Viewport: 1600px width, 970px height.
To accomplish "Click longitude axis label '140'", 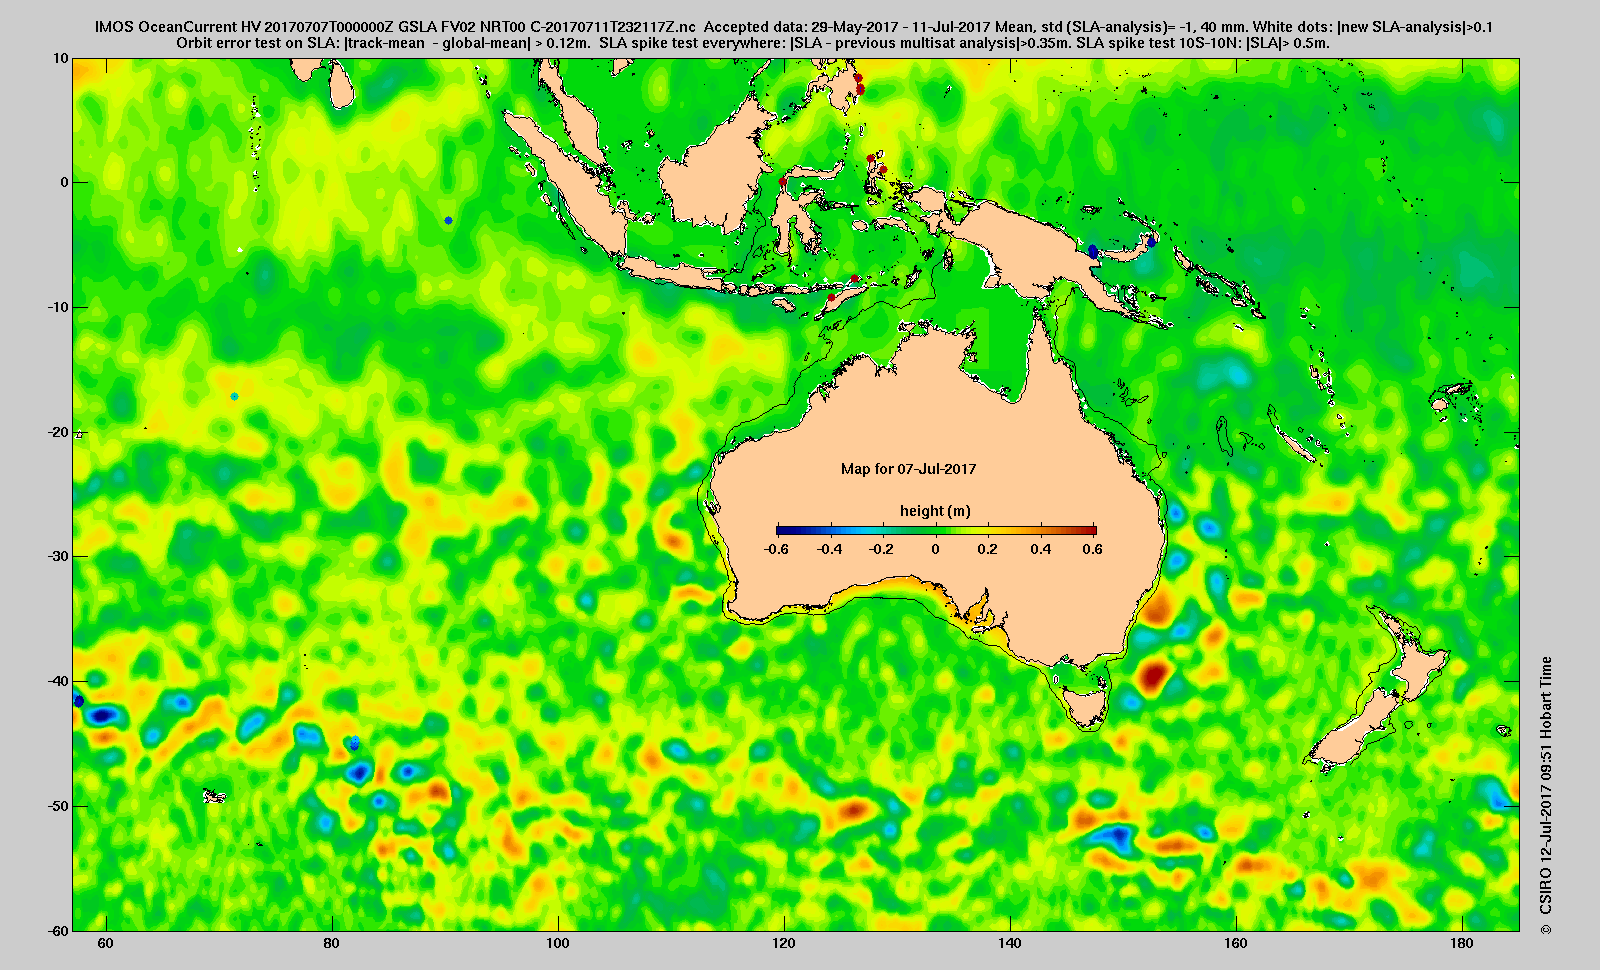I will point(1010,944).
